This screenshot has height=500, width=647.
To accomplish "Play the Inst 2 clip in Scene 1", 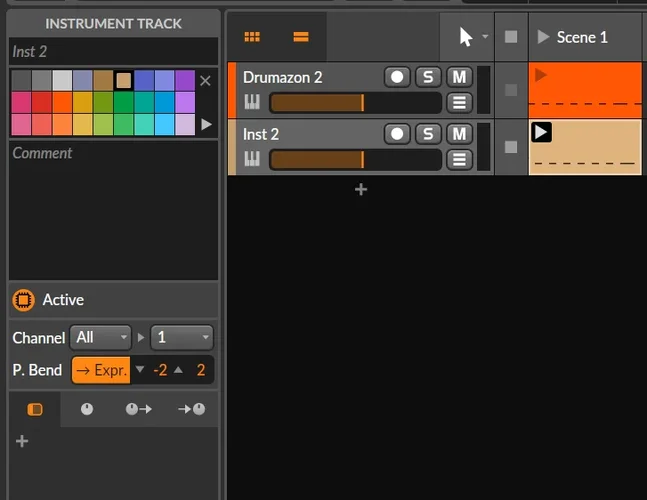I will click(x=541, y=132).
